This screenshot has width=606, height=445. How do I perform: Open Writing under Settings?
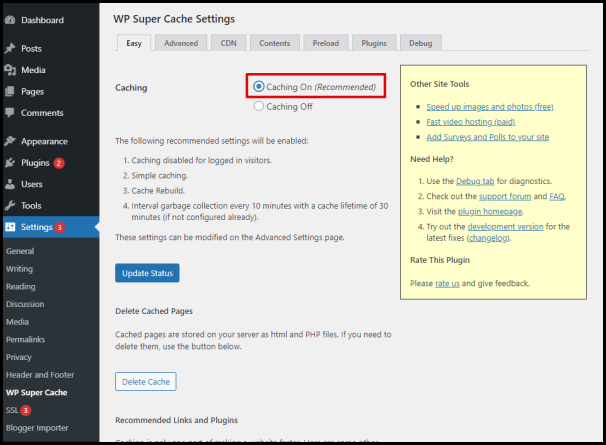coord(19,269)
